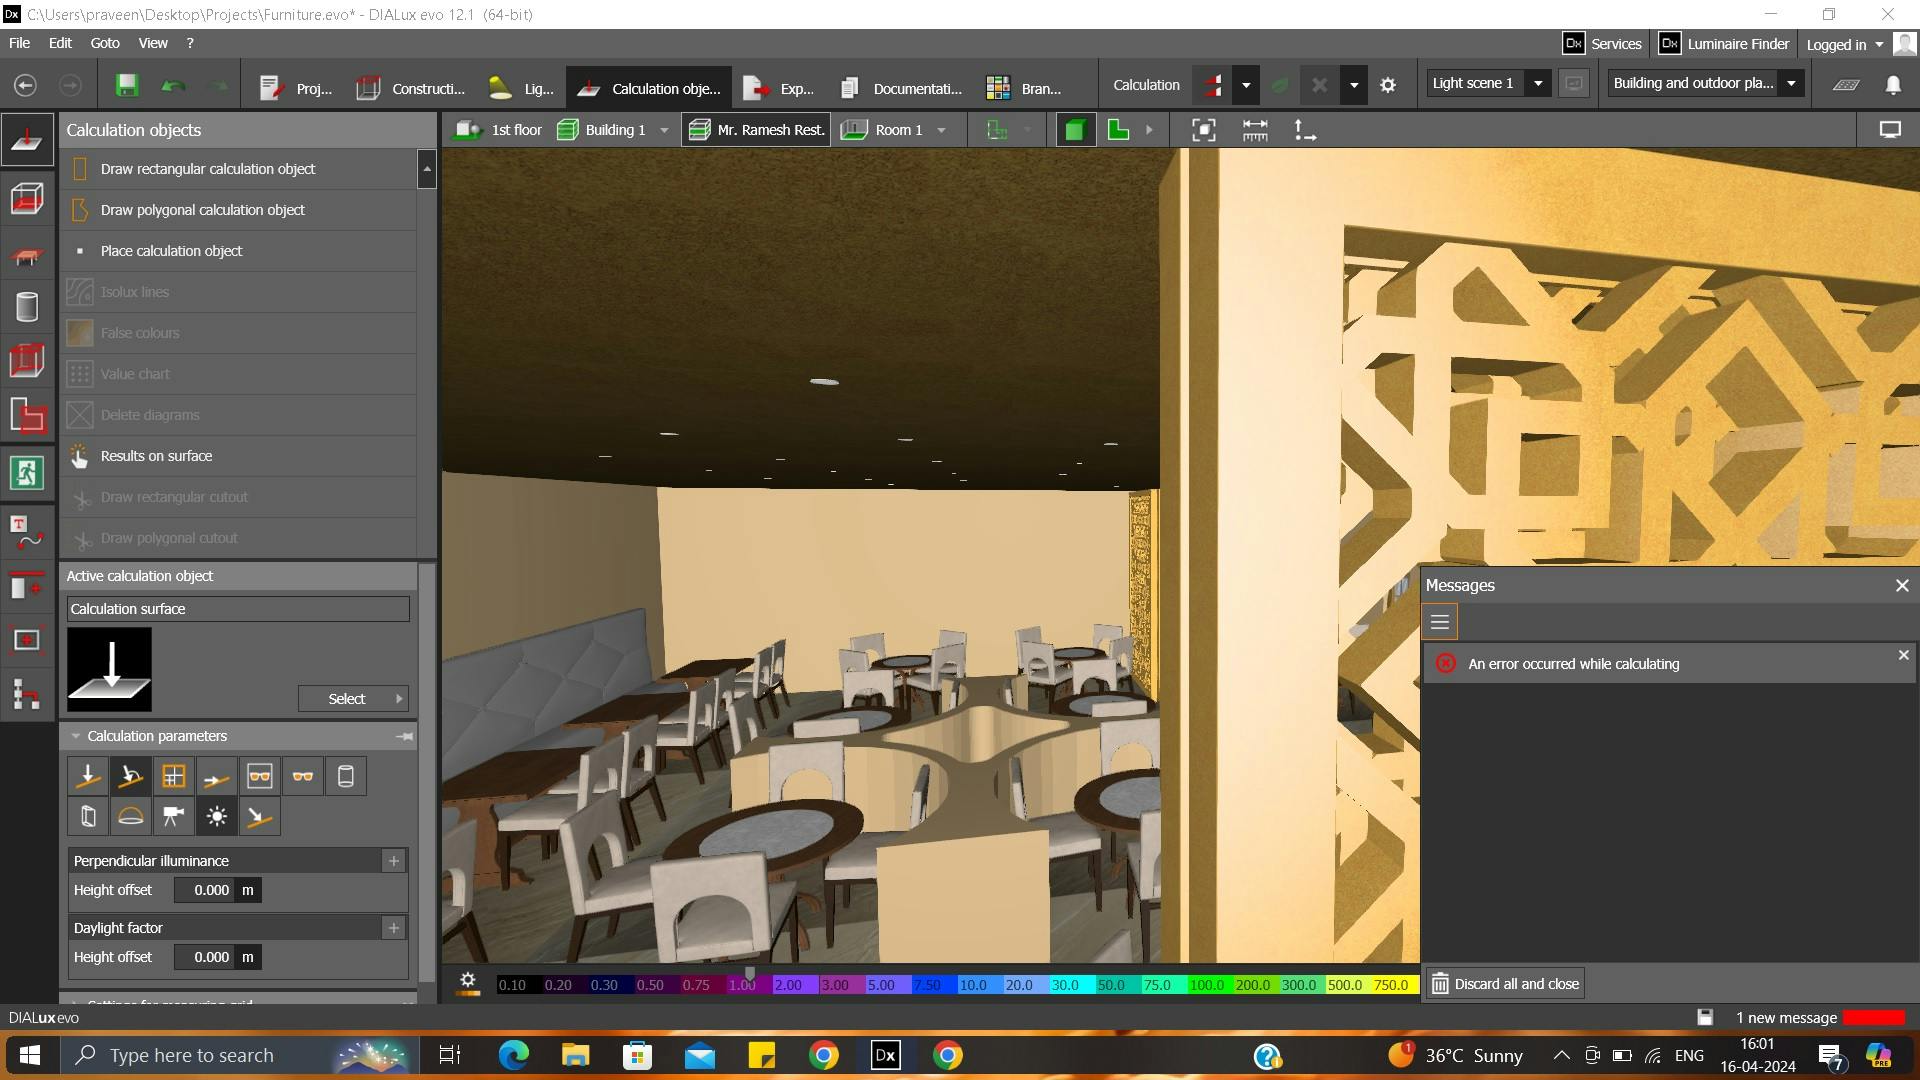Select the daylight sun parameter icon
This screenshot has width=1920, height=1080.
216,816
